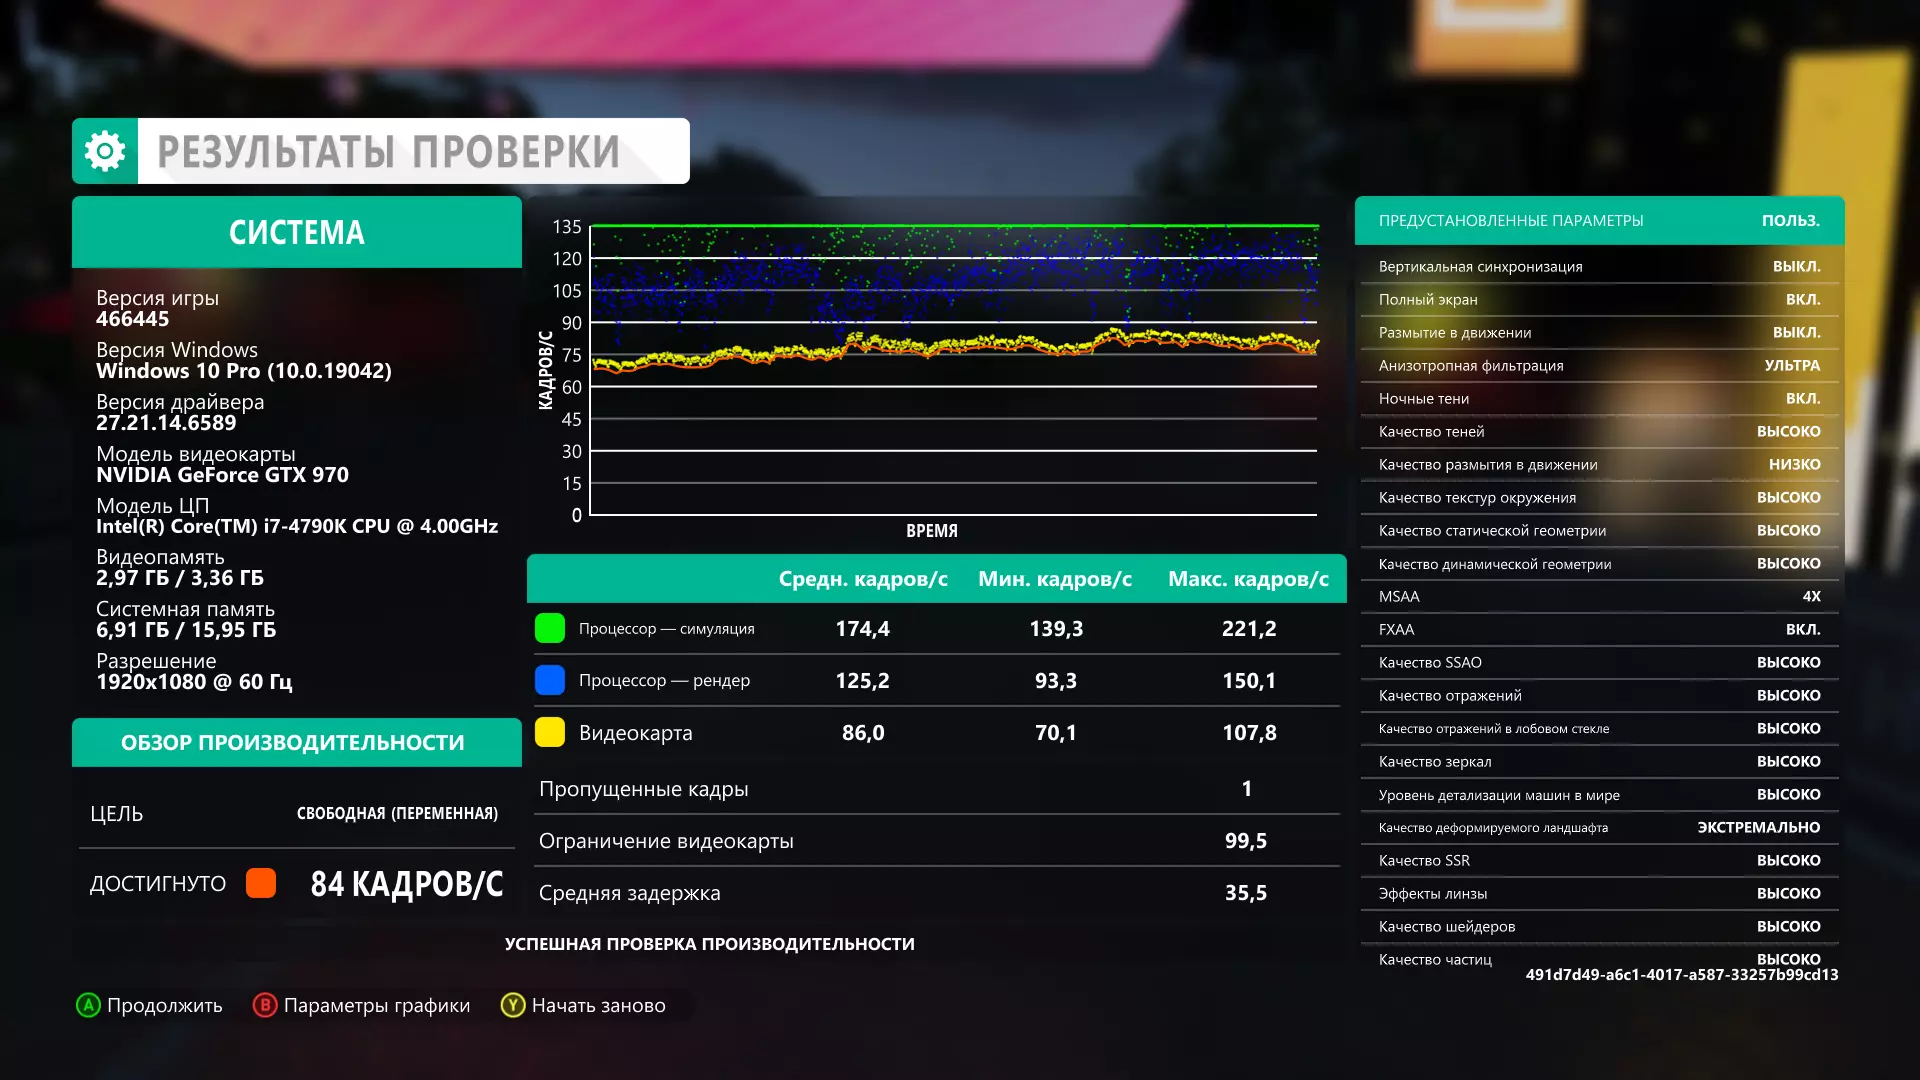Click the frame rate graph area

953,370
